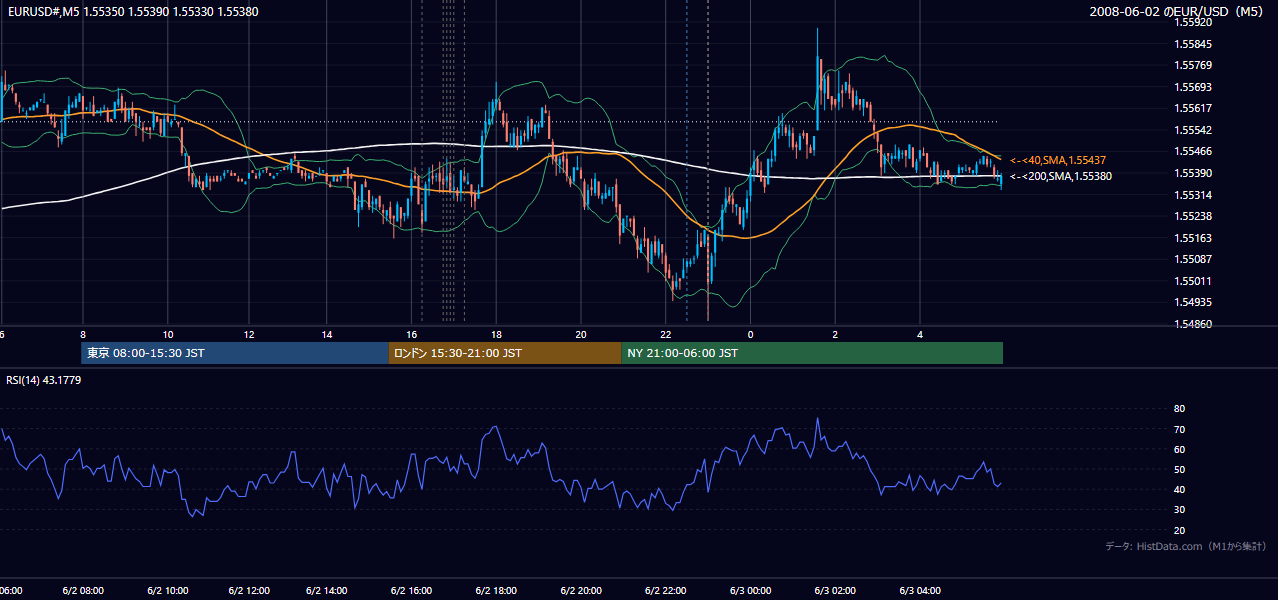The image size is (1278, 600).
Task: Click the 6/2 14:00 bottom time label
Action: point(327,591)
